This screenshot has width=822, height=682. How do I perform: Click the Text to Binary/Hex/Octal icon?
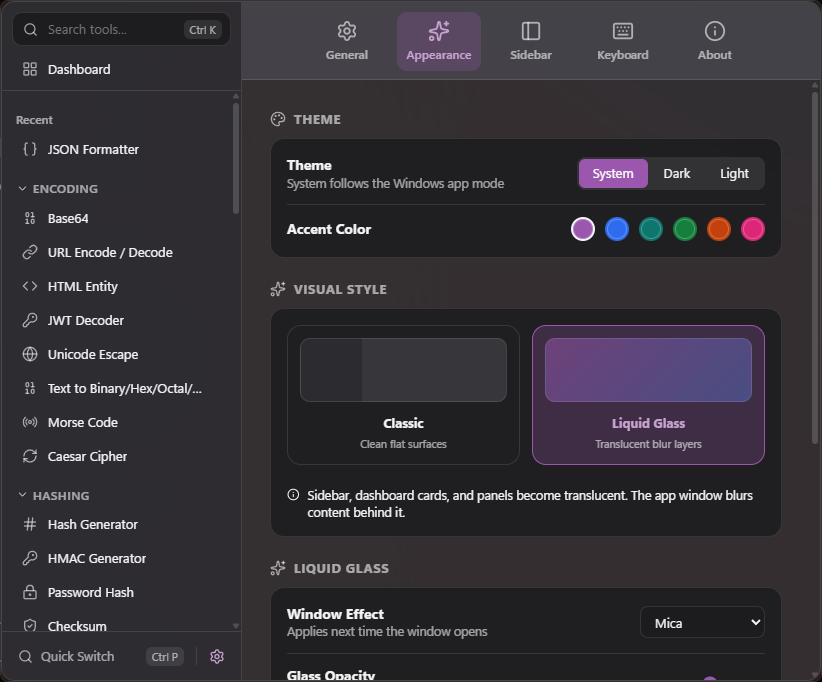click(x=30, y=388)
